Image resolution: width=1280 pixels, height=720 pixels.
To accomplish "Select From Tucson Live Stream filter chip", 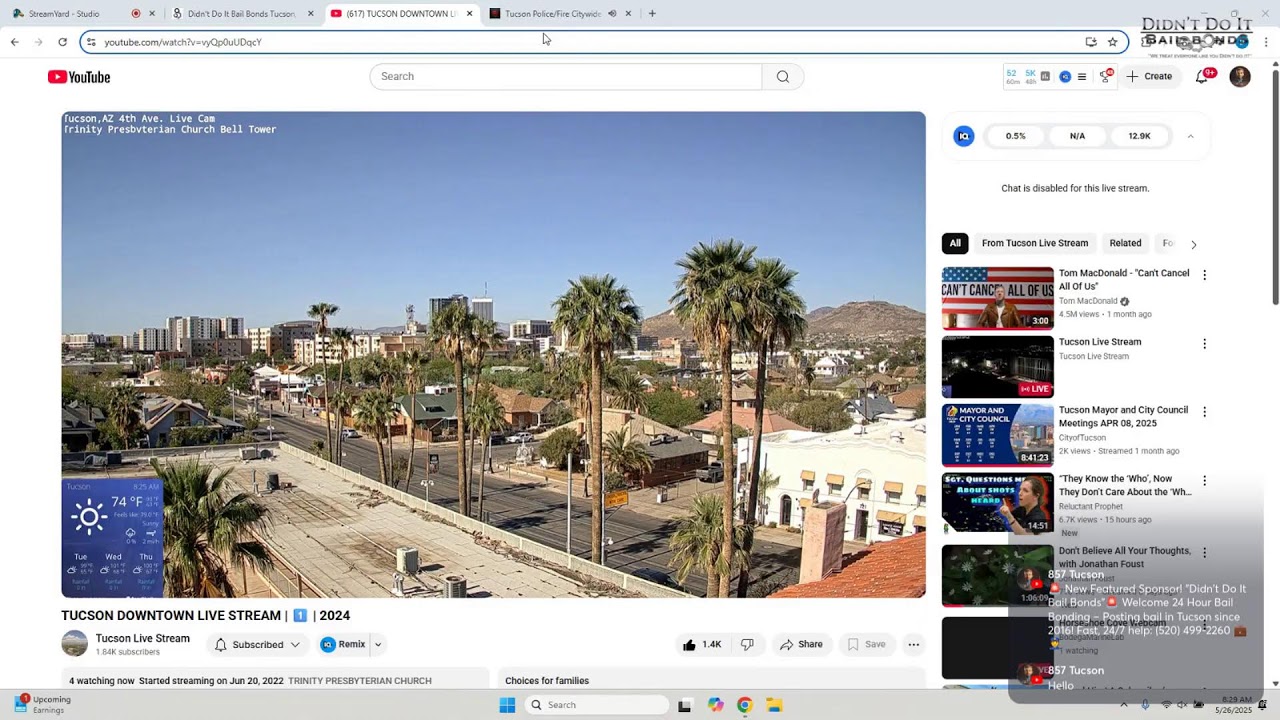I will pyautogui.click(x=1035, y=243).
